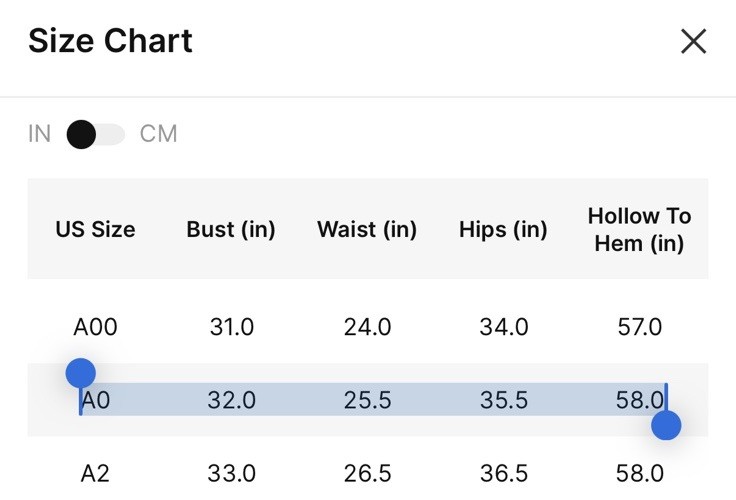Click the 31.0 bust value
Image resolution: width=736 pixels, height=500 pixels.
[x=232, y=327]
